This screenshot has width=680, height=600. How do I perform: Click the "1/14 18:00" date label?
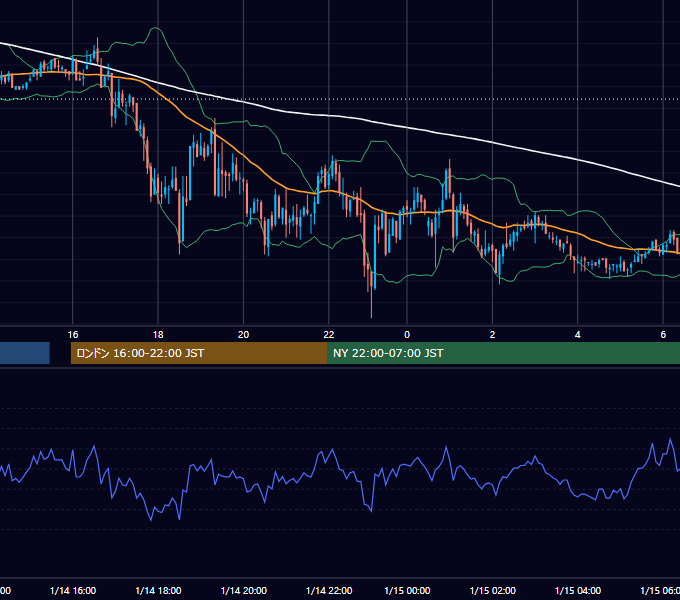pos(158,590)
